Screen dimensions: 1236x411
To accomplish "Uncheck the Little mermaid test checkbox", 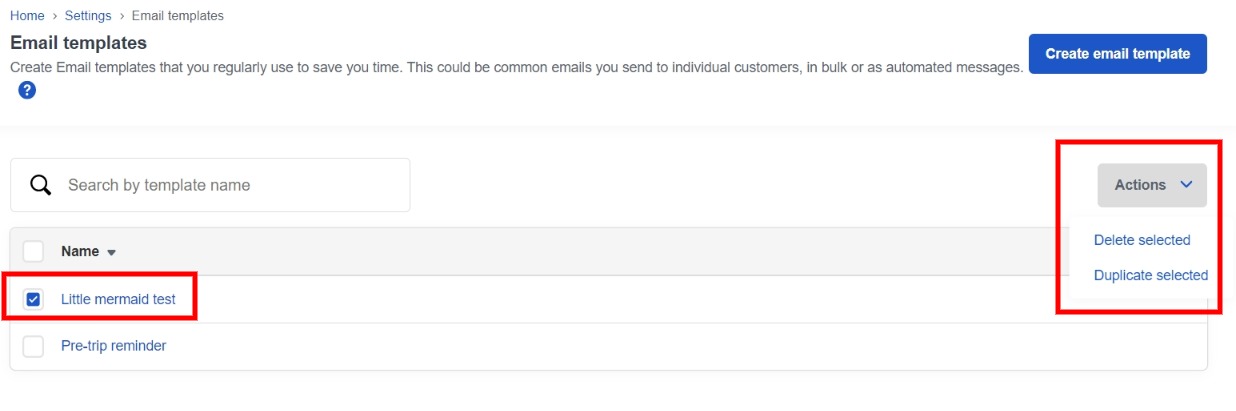I will [33, 299].
